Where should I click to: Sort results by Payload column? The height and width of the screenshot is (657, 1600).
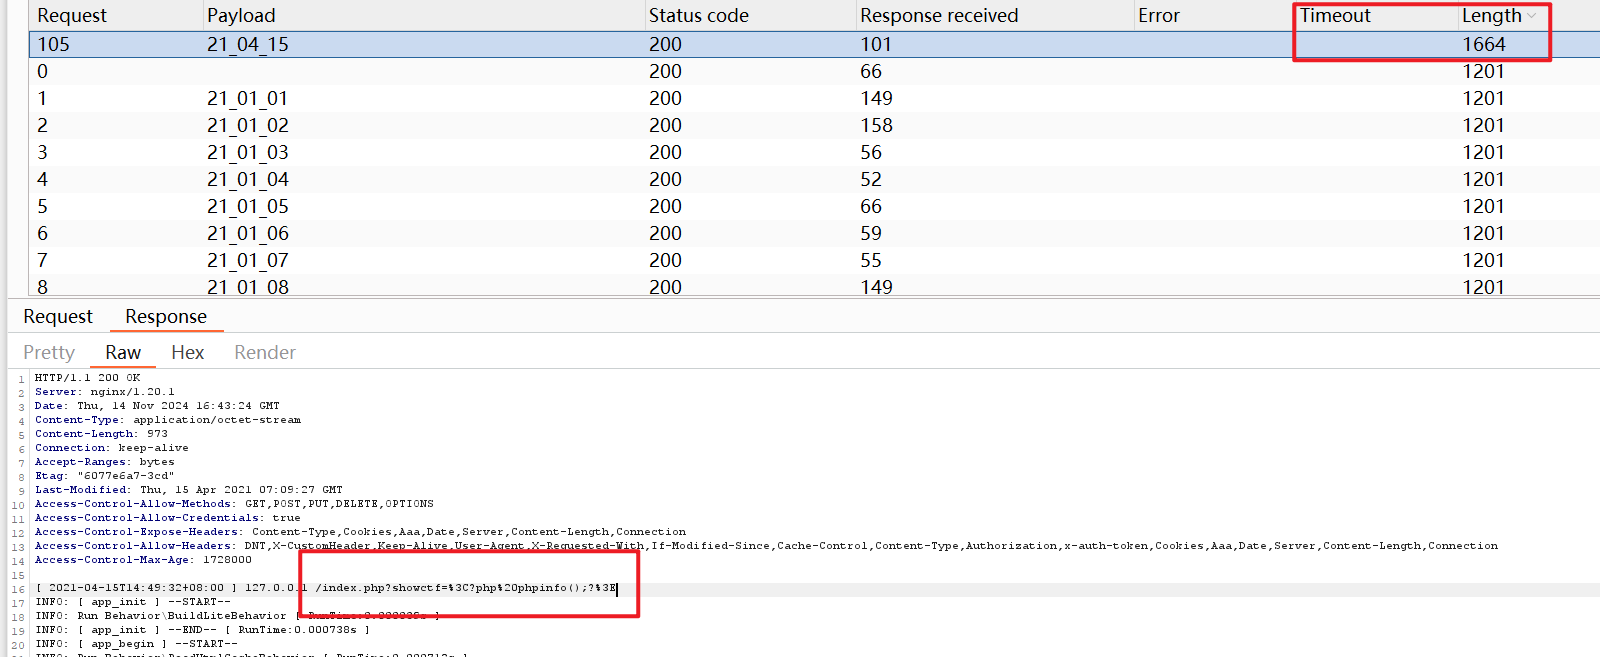241,16
